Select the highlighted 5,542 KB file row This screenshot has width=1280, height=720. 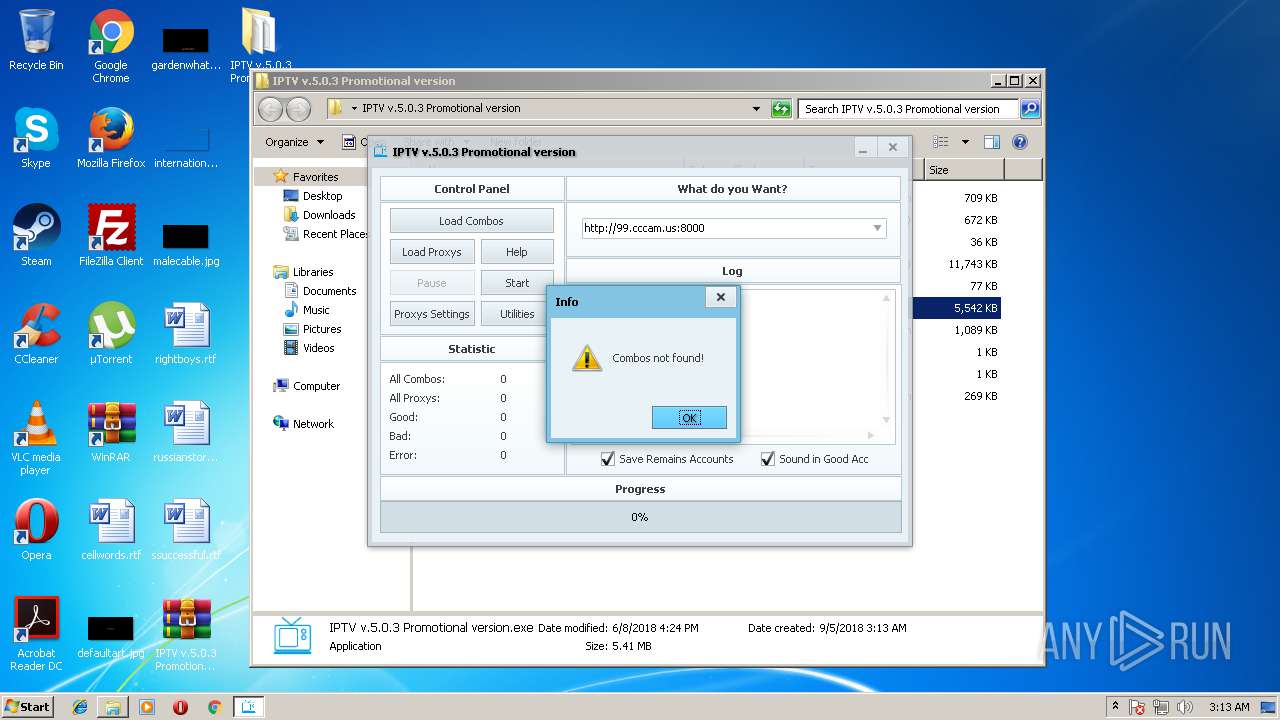[x=958, y=308]
